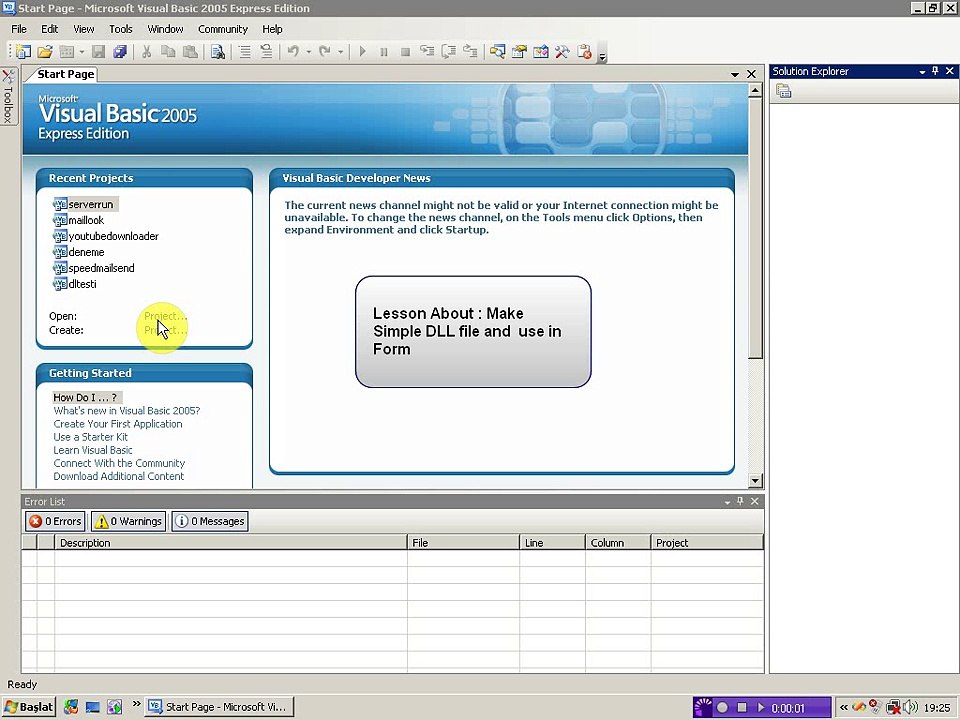Click Learn Visual Basic link
This screenshot has width=960, height=720.
pos(92,450)
